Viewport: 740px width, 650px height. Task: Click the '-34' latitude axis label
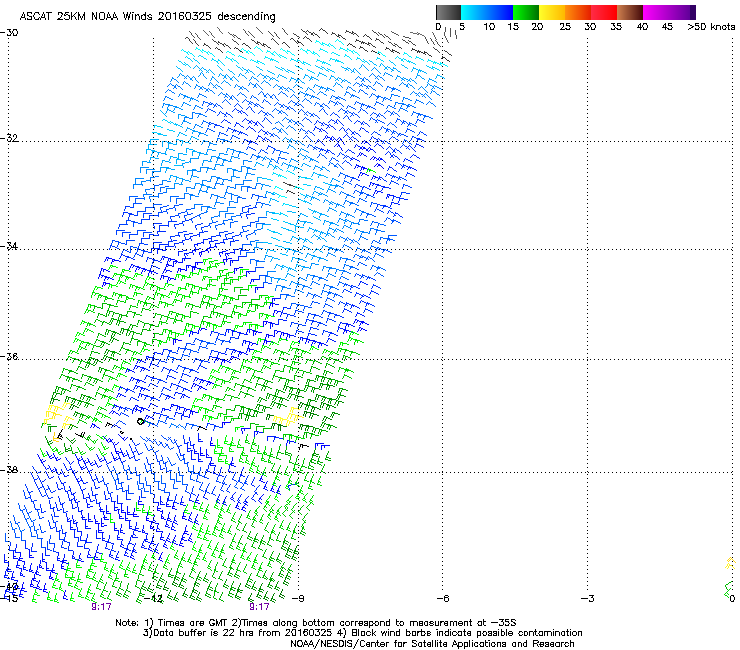(x=9, y=246)
